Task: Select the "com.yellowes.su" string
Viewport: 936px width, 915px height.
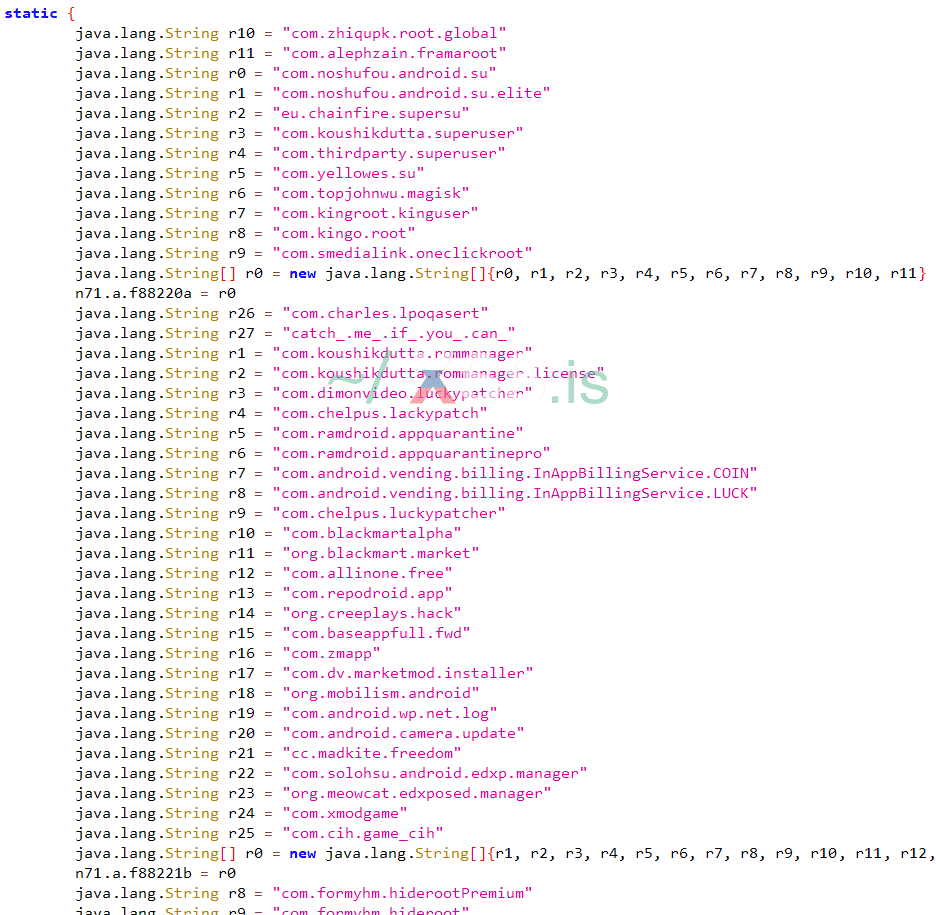Action: [x=349, y=174]
